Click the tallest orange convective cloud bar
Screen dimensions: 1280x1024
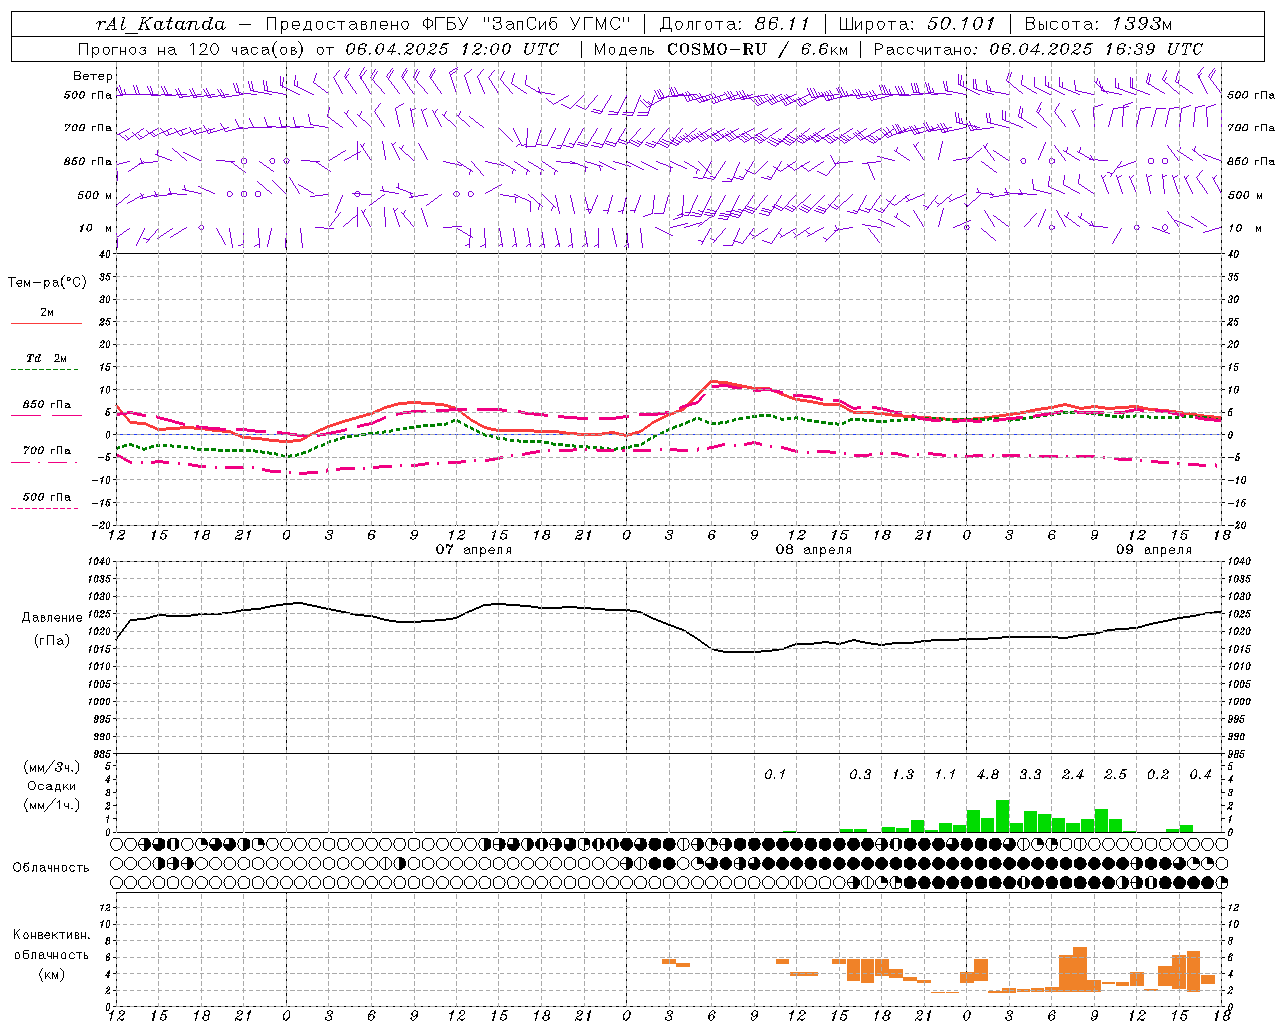pyautogui.click(x=1080, y=969)
